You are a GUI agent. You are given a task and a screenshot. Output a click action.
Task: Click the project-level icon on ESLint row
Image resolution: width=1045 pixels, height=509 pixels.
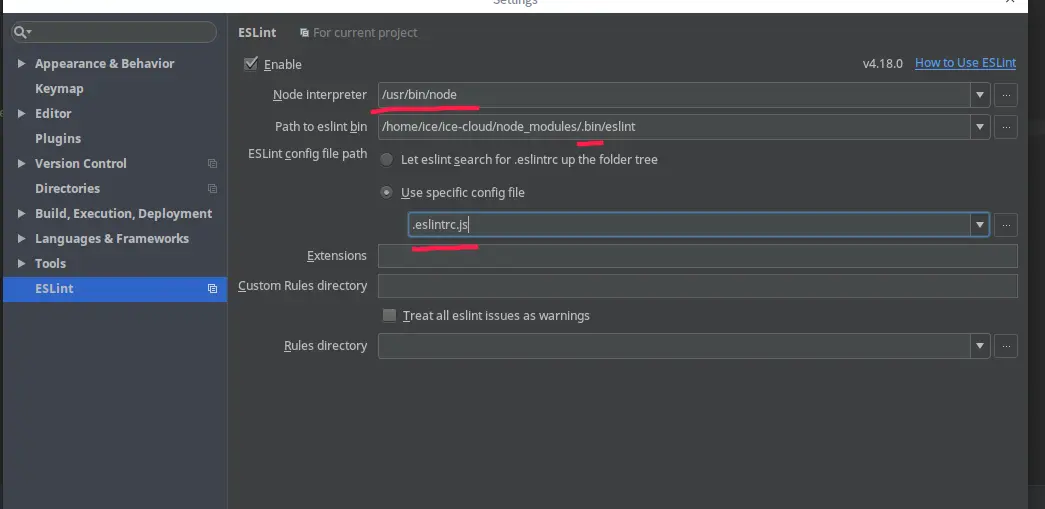(x=212, y=288)
